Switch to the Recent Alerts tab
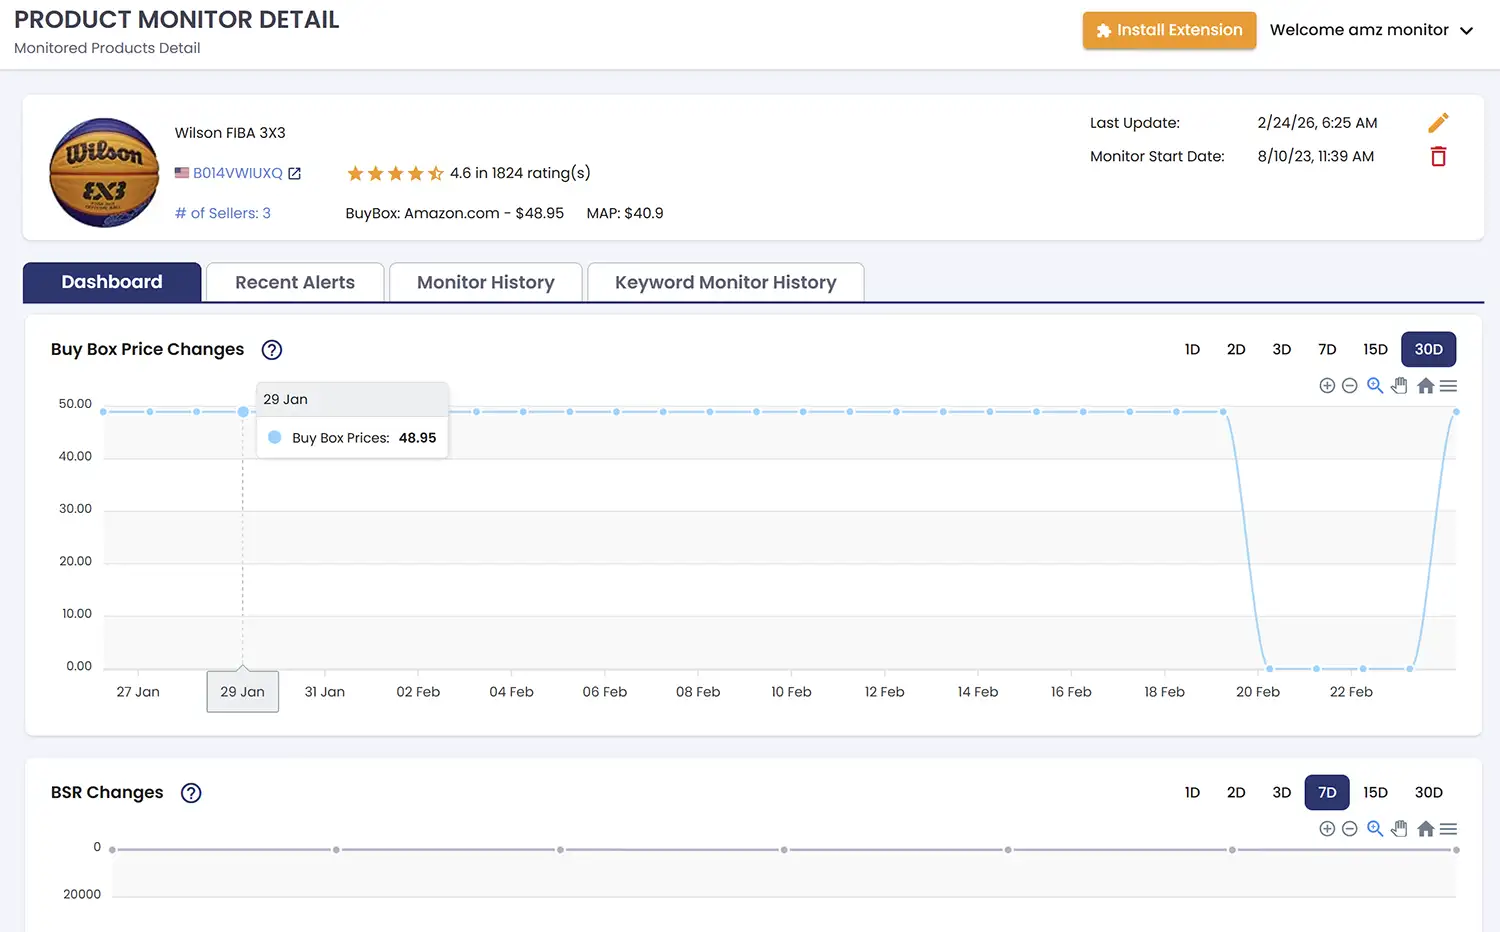 (x=295, y=283)
